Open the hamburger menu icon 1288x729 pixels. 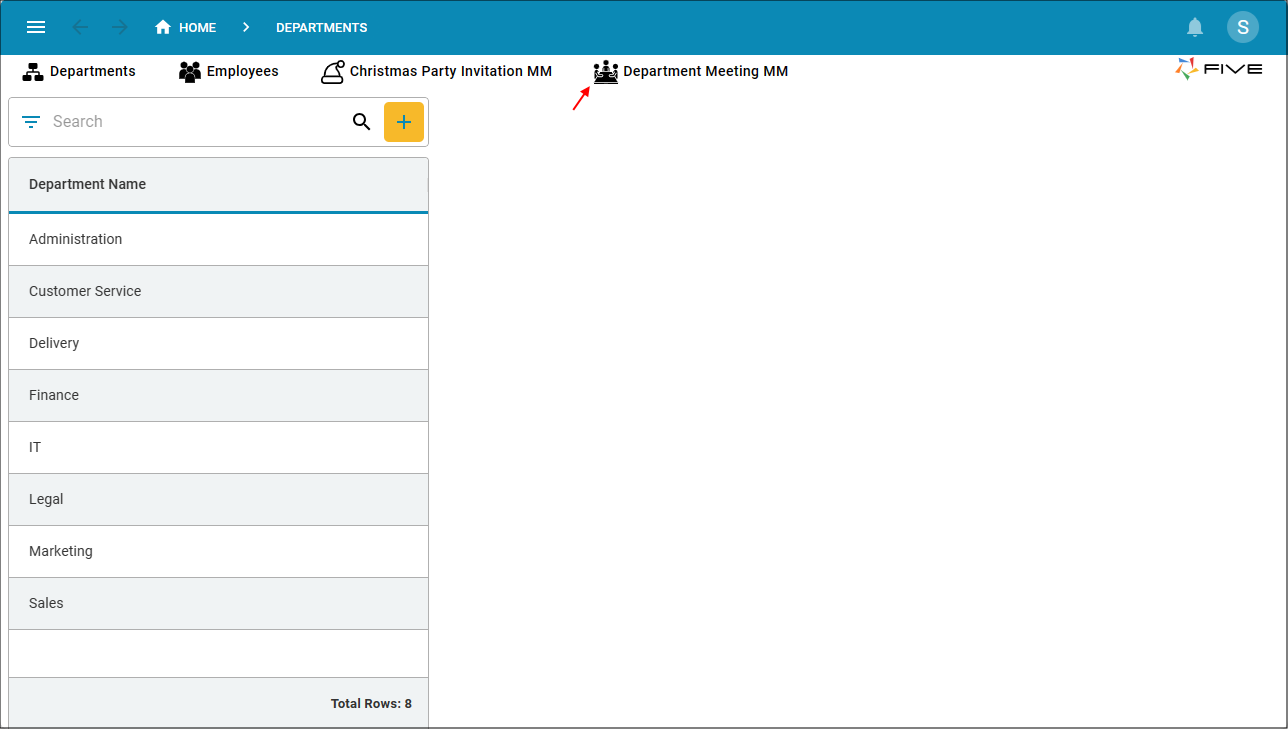(x=36, y=27)
